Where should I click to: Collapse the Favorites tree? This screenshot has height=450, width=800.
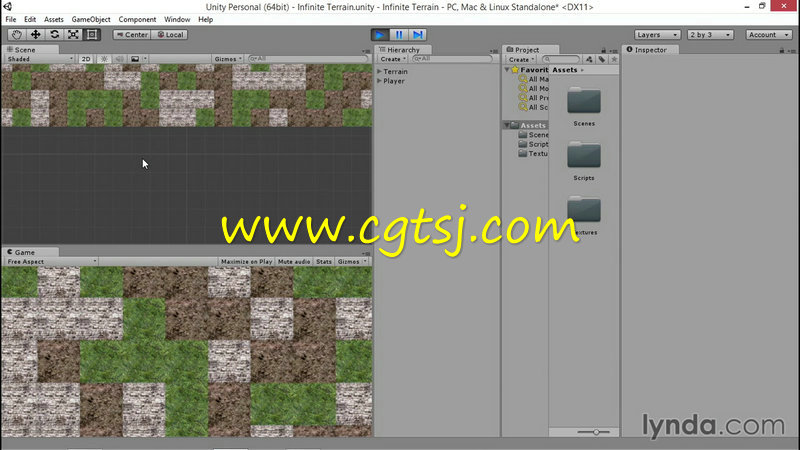[507, 69]
